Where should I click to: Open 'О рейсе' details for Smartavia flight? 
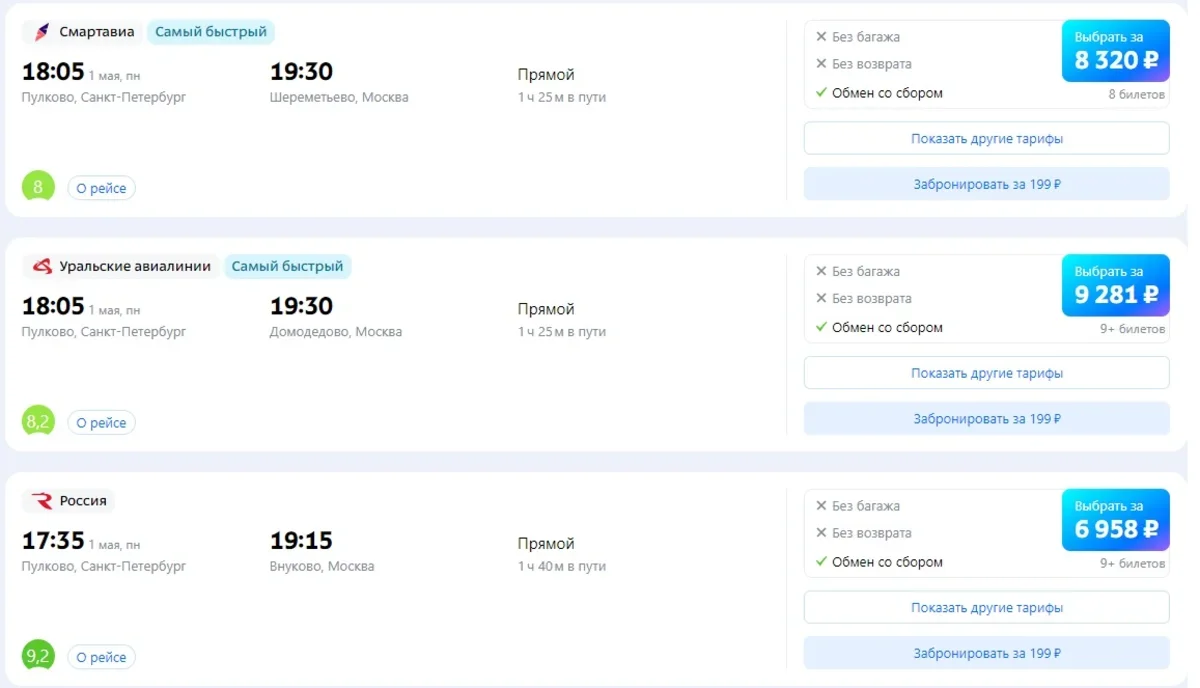pyautogui.click(x=101, y=188)
